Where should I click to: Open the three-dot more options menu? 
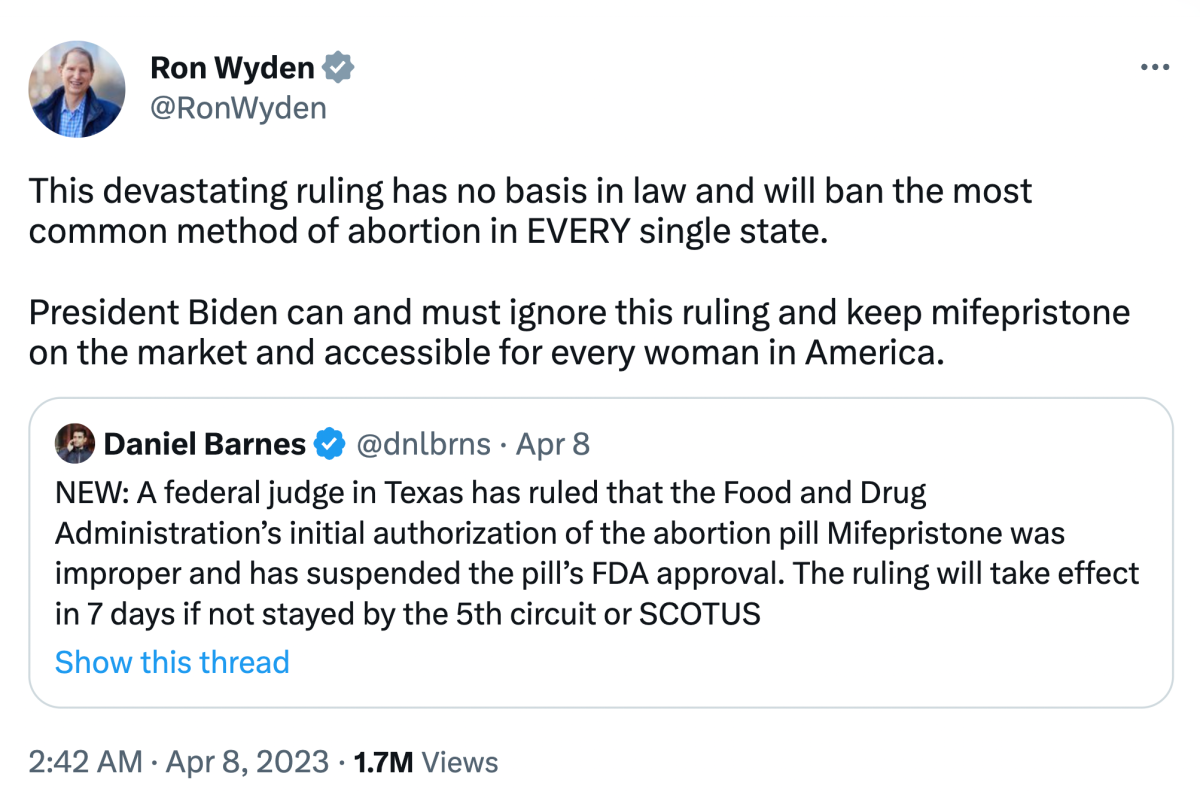(1154, 68)
